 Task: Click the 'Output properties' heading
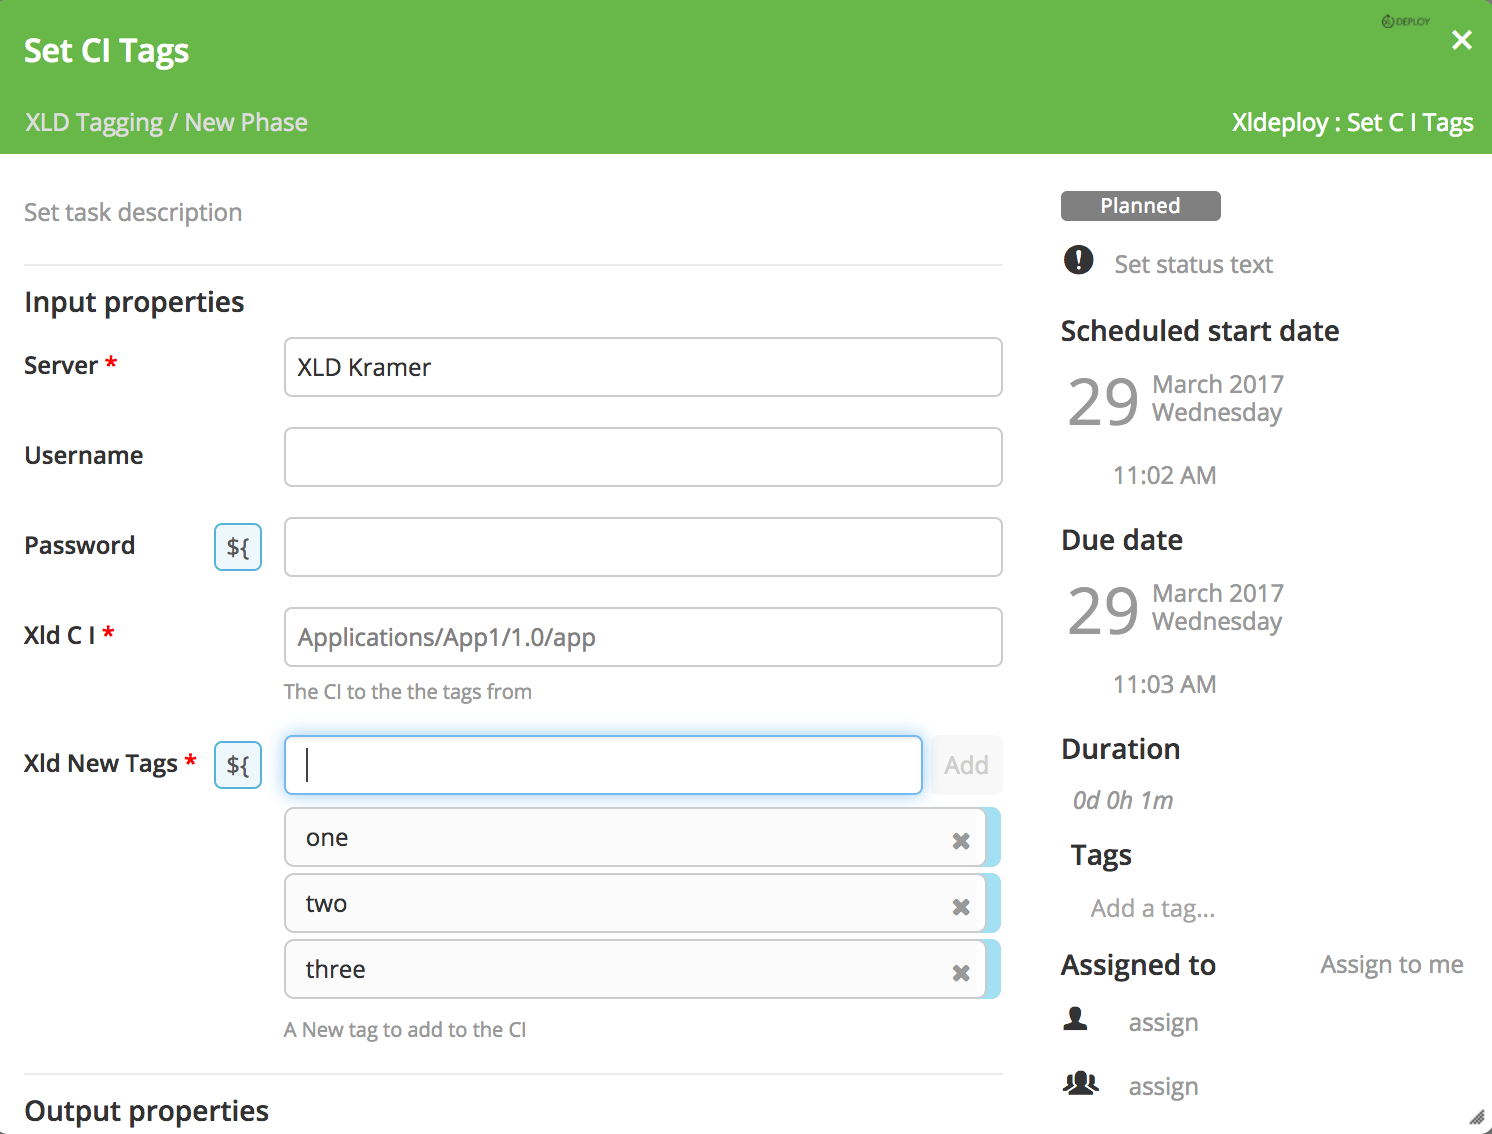(146, 1111)
